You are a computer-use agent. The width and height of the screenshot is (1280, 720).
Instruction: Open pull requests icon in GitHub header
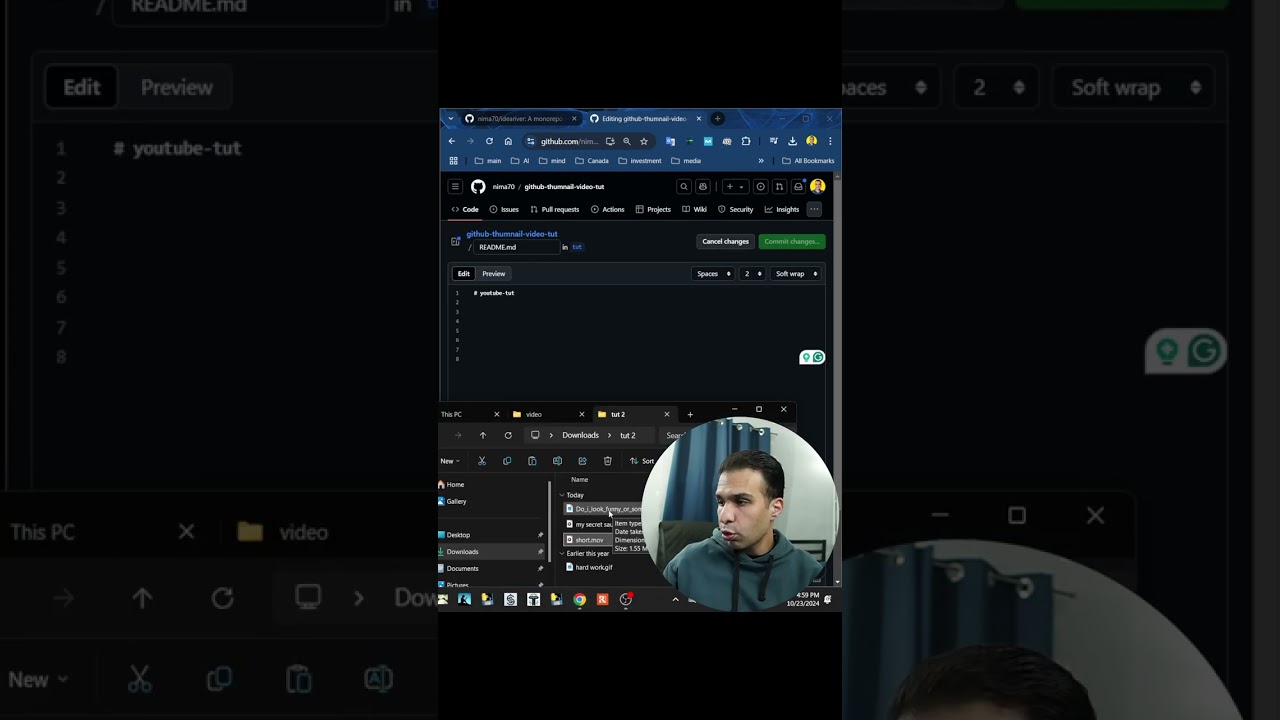pos(779,186)
